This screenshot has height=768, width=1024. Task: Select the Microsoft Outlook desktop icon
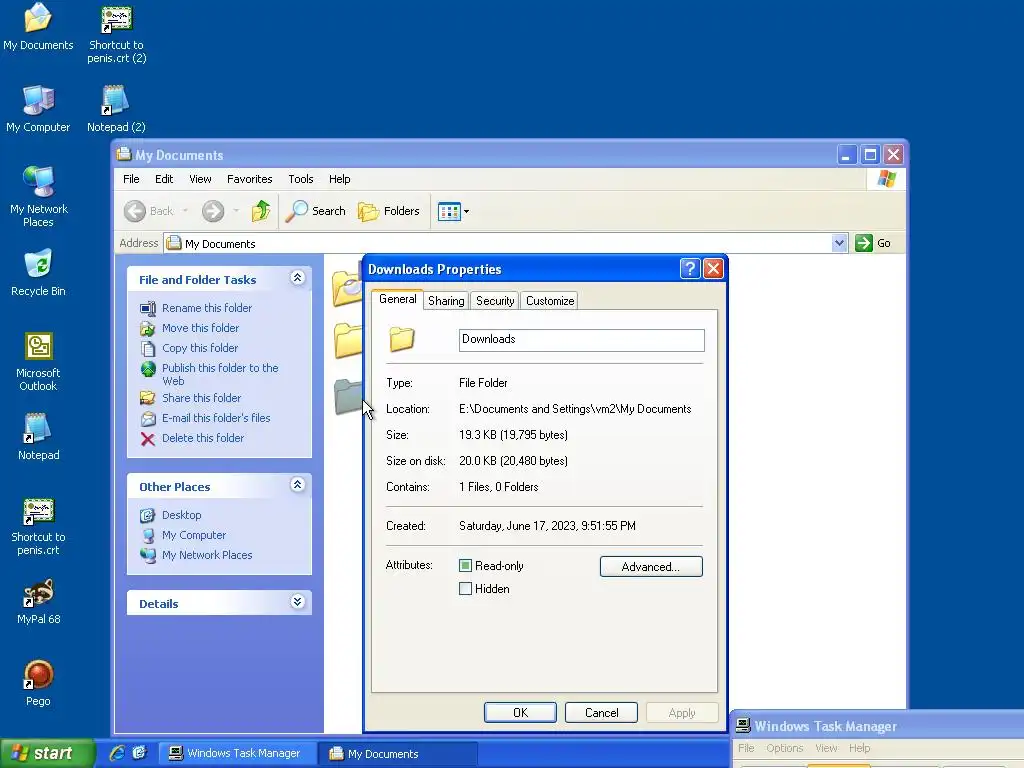pos(38,361)
